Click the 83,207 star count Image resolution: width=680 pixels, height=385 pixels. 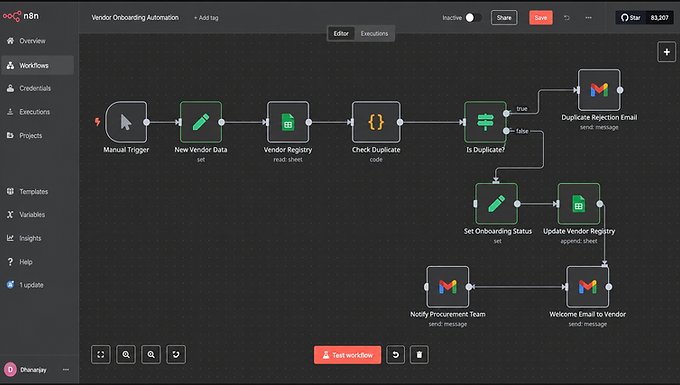pos(659,18)
